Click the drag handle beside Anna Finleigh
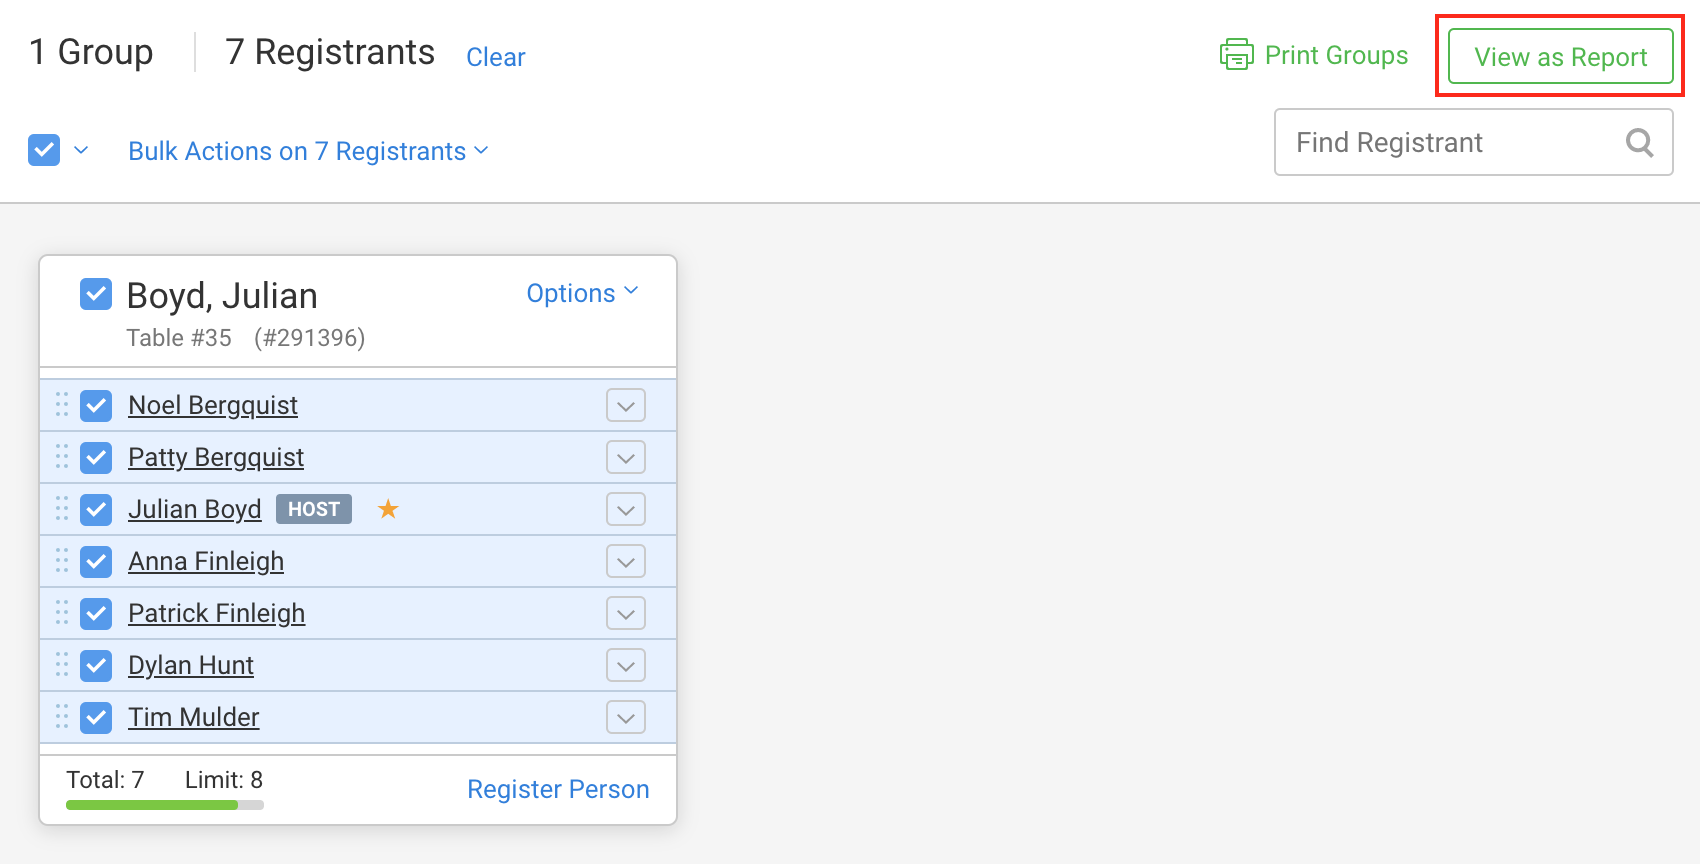Screen dimensions: 1700x864 [62, 561]
